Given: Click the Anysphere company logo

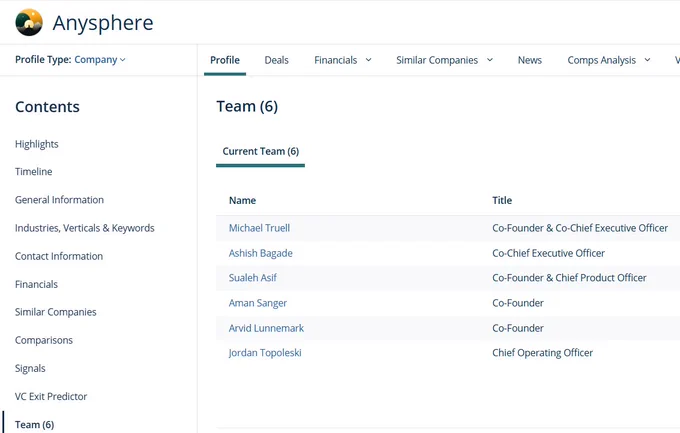Looking at the screenshot, I should tap(29, 23).
